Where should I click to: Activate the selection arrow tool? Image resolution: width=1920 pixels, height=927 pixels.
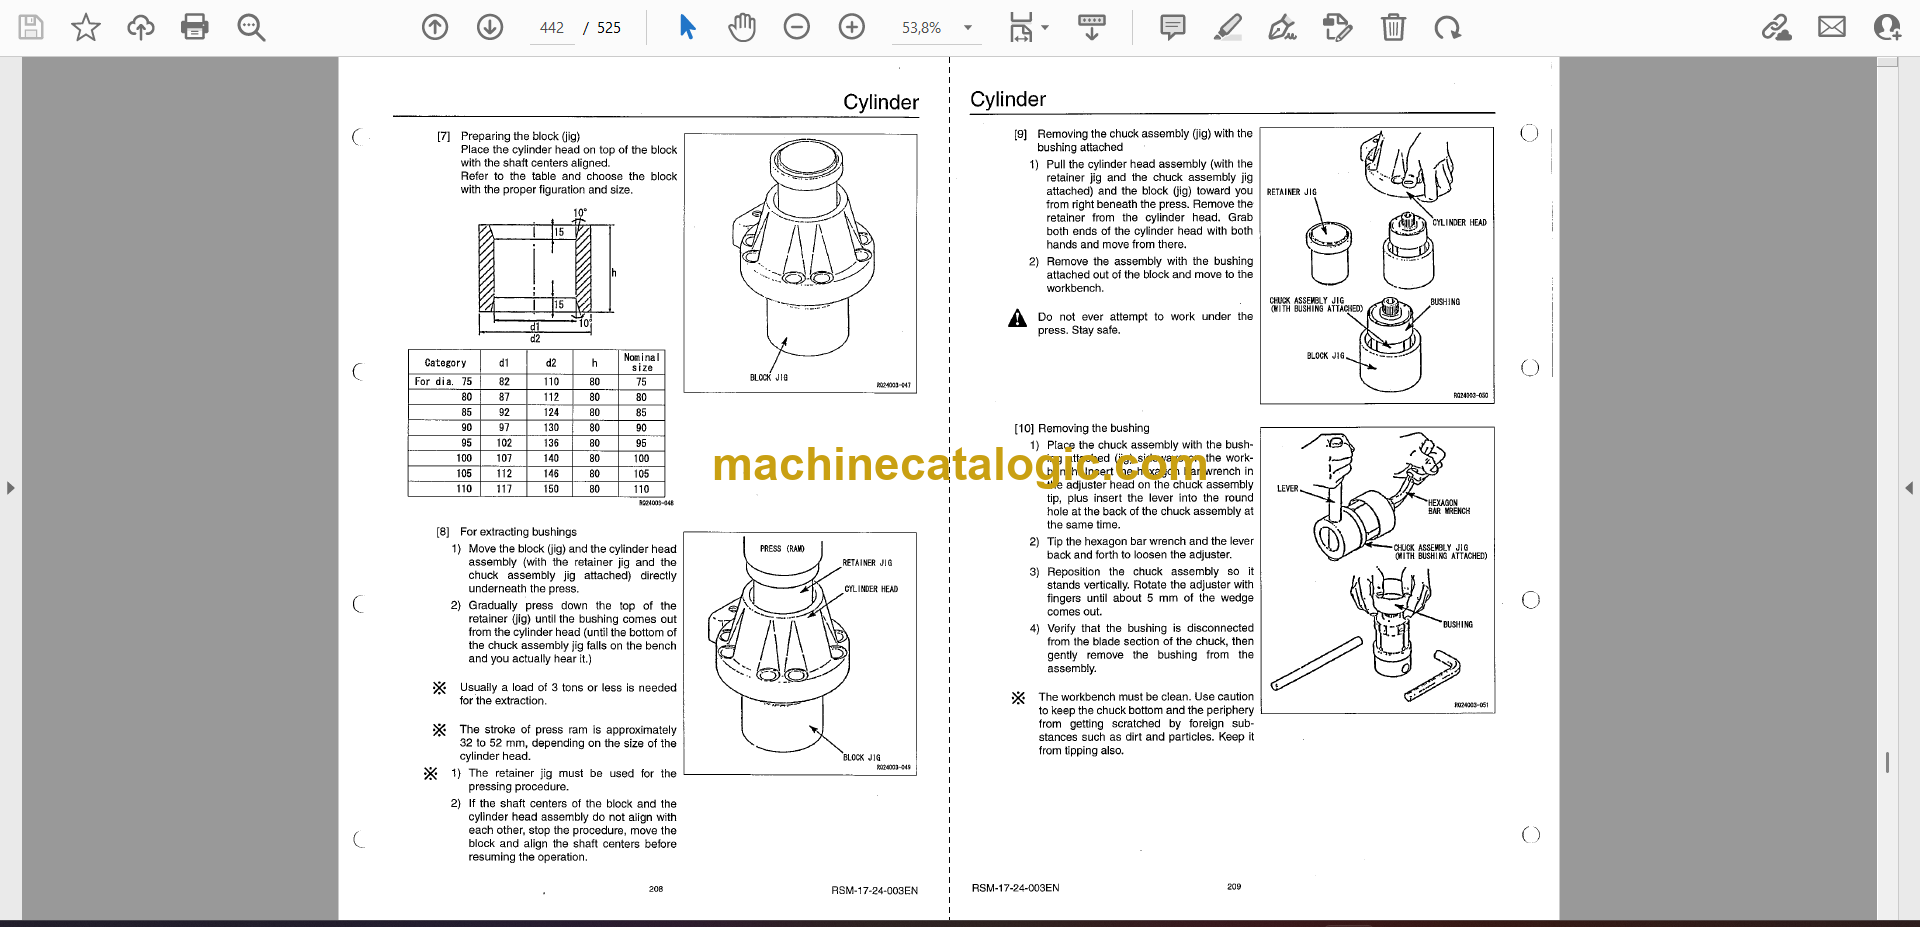[x=687, y=27]
